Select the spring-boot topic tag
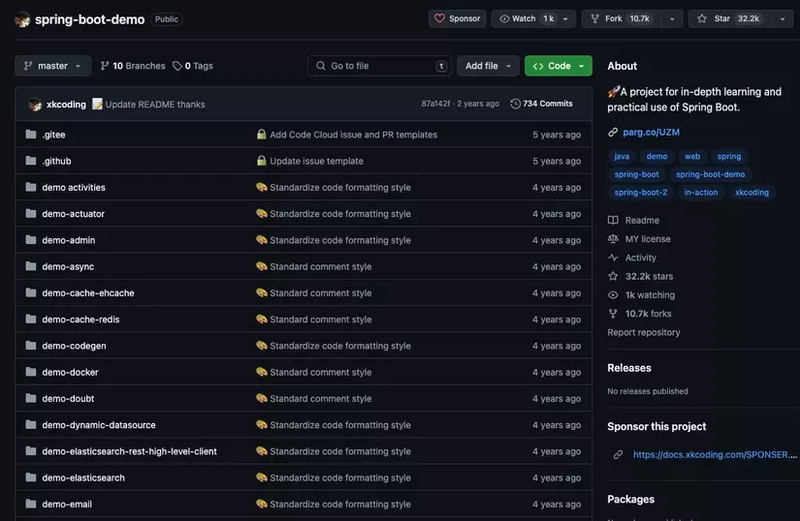Viewport: 800px width, 521px height. point(636,174)
